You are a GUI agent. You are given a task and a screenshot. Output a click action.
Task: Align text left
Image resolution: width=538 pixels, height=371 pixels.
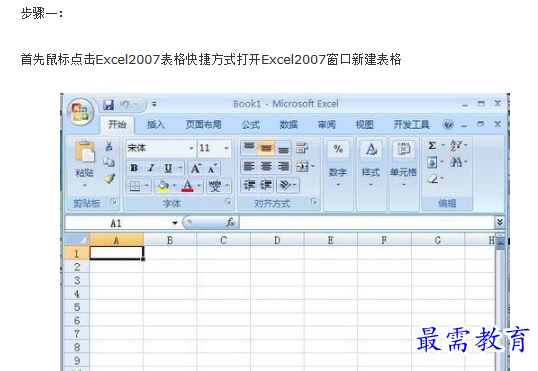click(x=249, y=167)
